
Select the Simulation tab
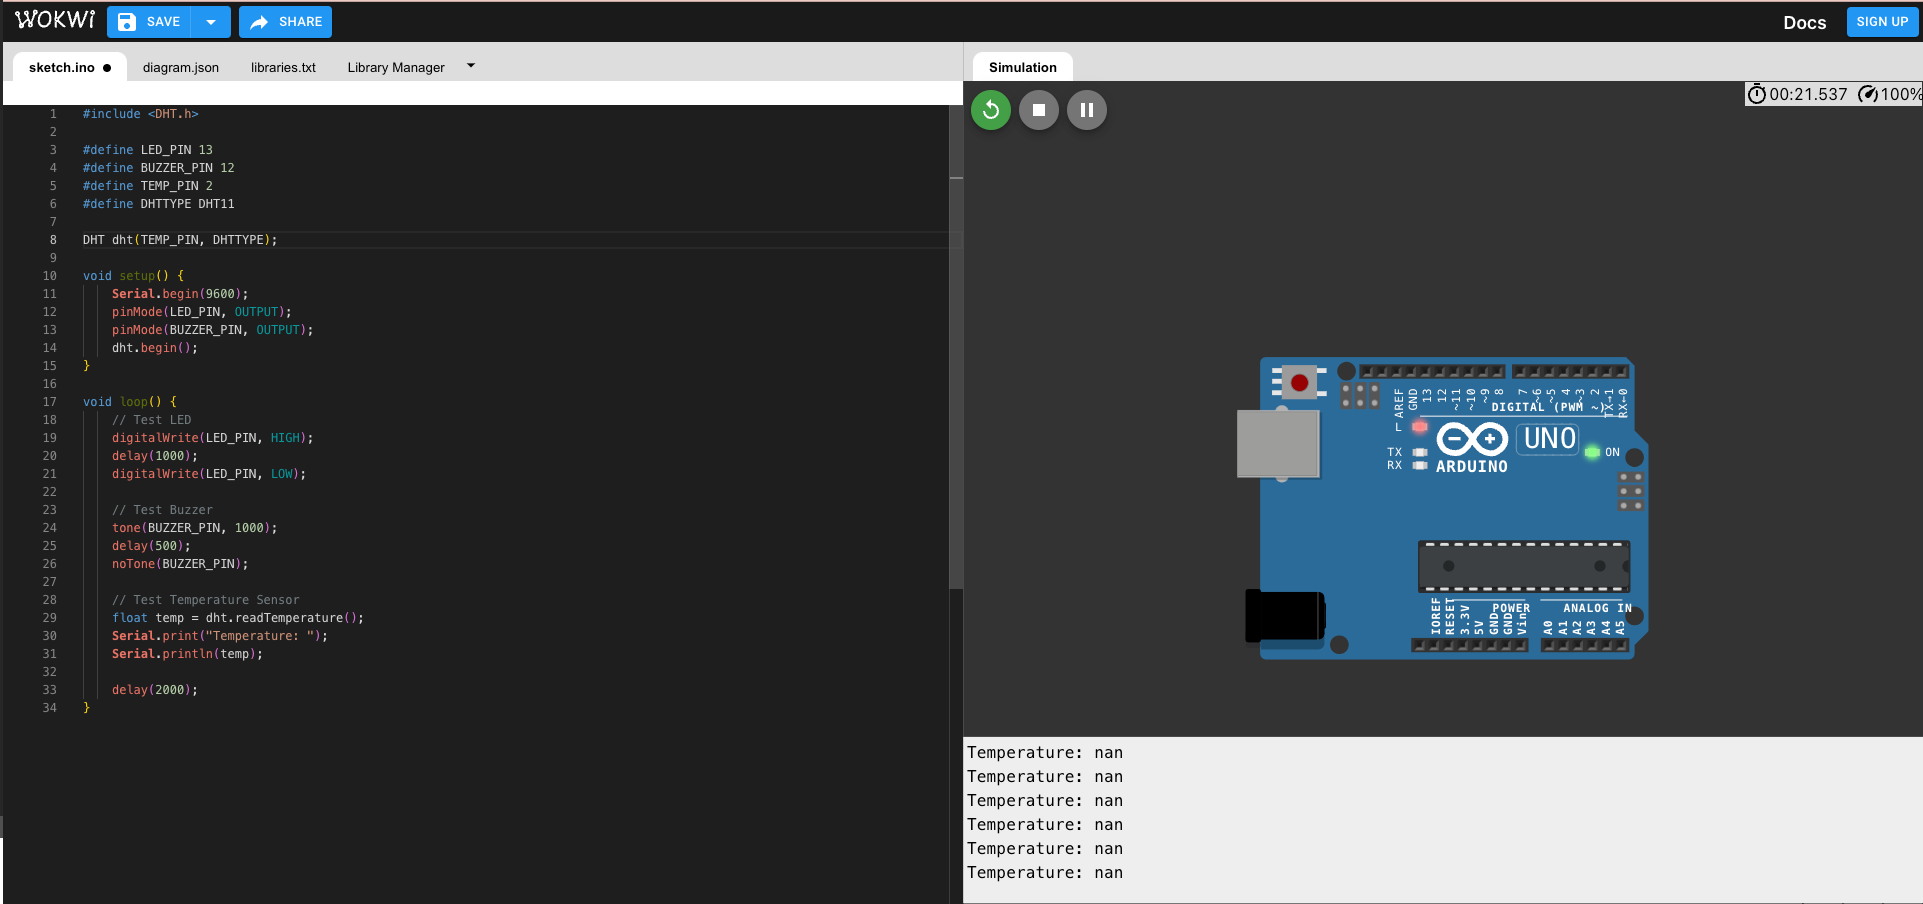1023,67
